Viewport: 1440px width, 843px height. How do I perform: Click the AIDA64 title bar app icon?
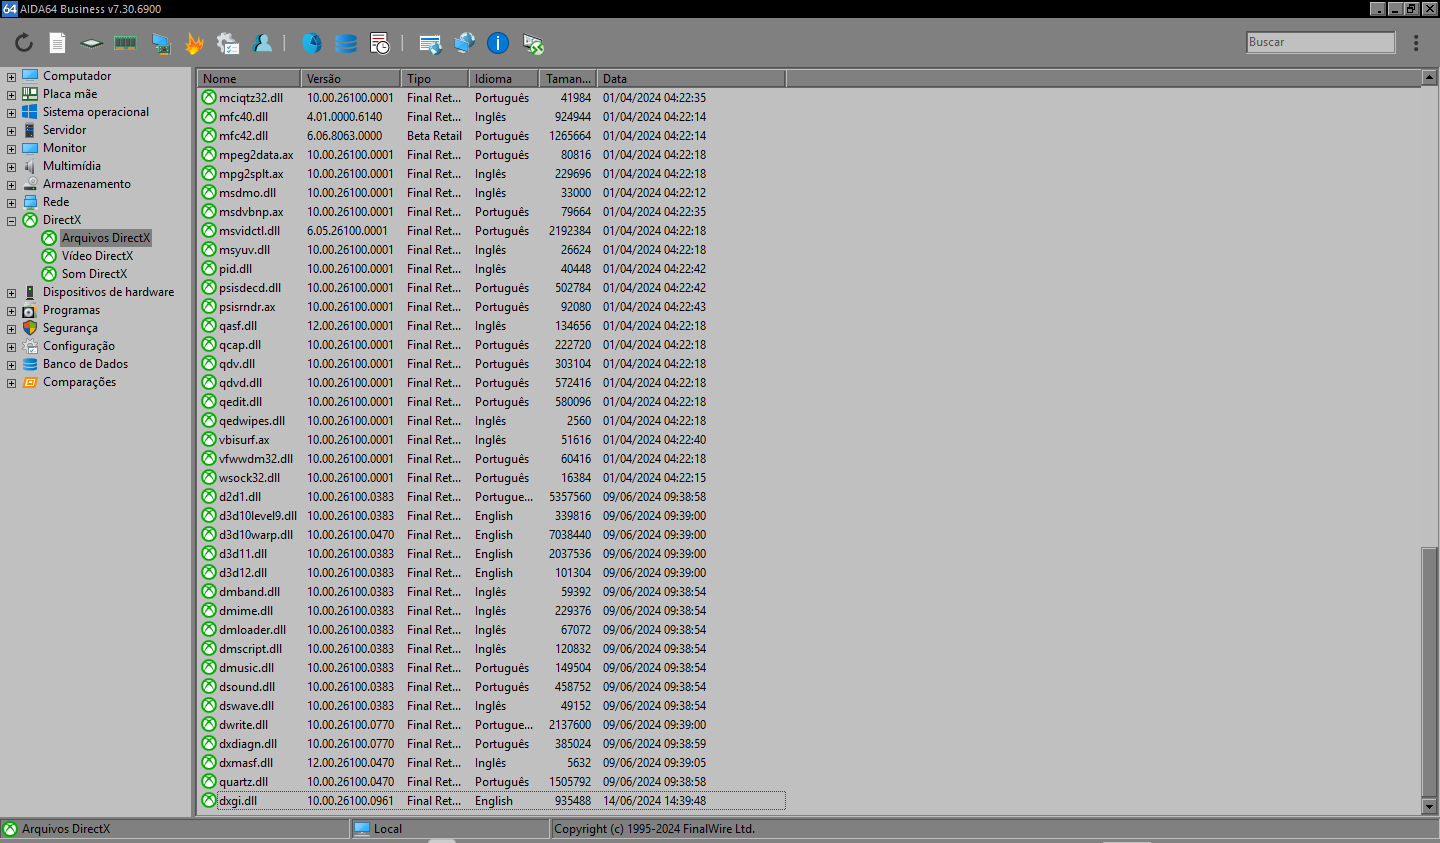coord(9,9)
